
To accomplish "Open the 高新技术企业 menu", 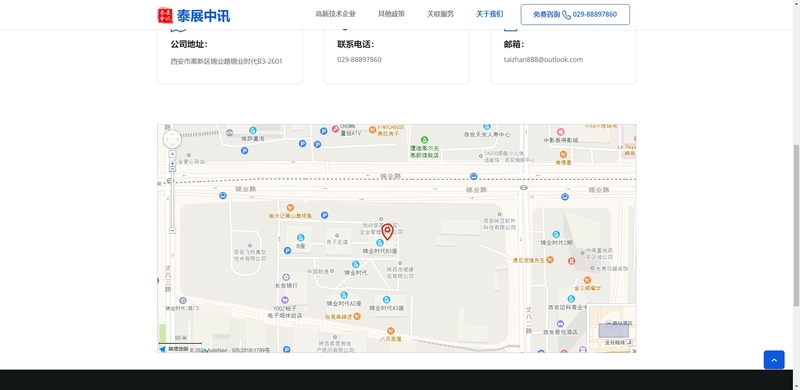I will click(335, 14).
